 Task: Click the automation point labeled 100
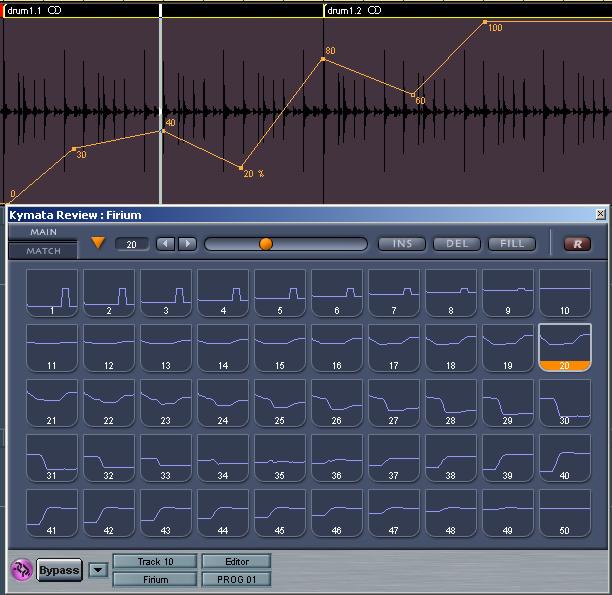coord(485,22)
